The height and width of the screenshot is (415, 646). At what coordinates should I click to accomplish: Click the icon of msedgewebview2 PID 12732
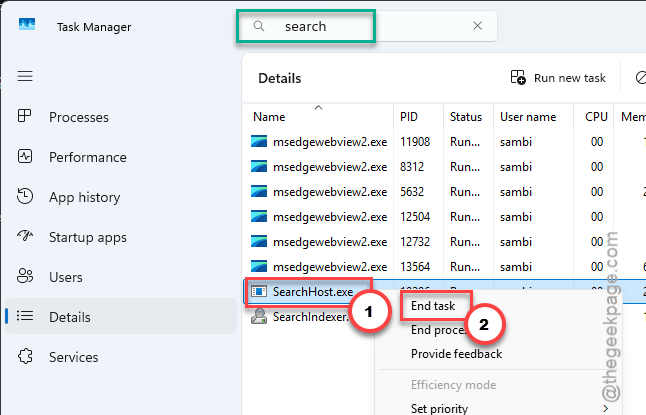(x=259, y=241)
